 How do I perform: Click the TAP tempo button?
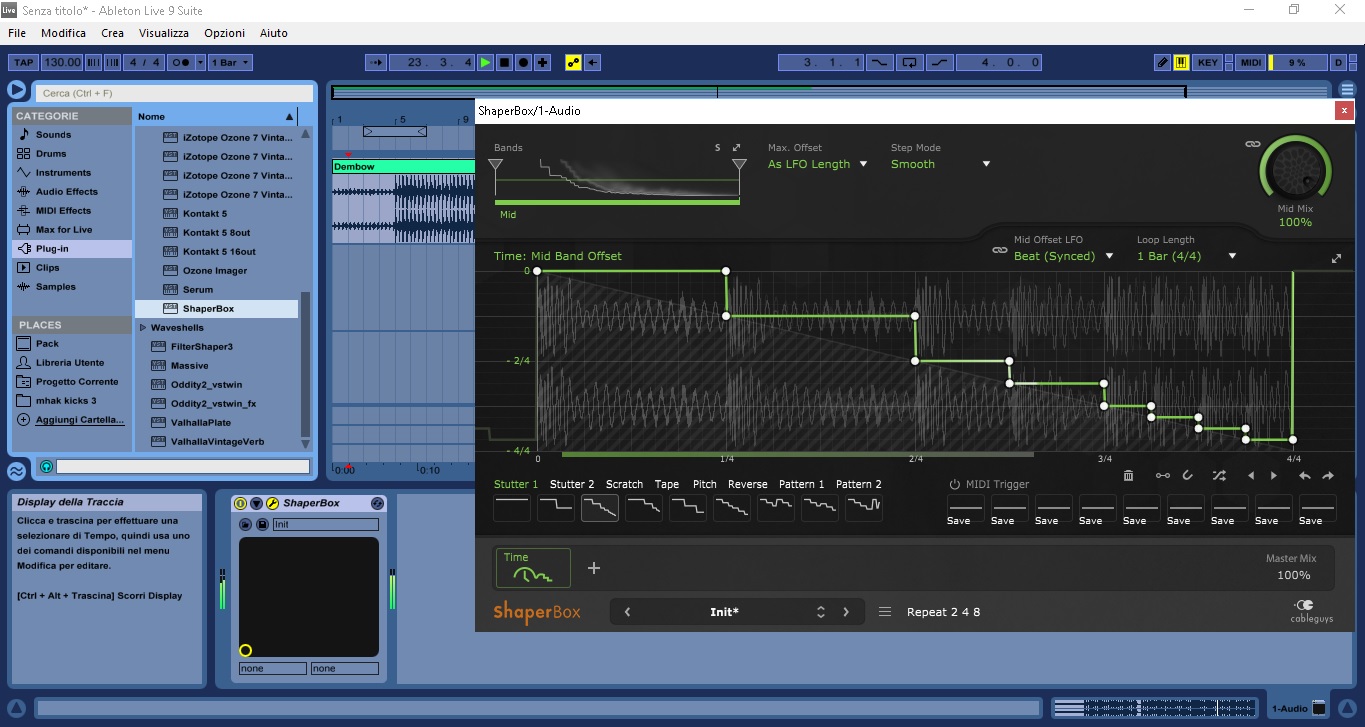click(23, 62)
